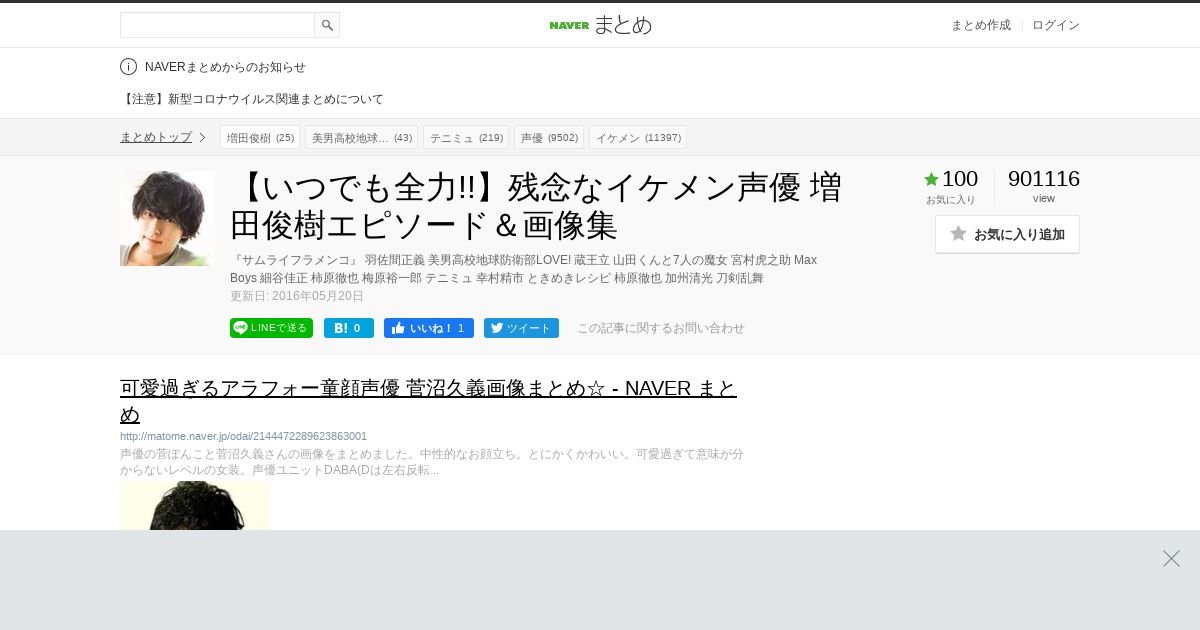Open the NAVER まとめ logo homepage
Viewport: 1200px width, 630px height.
600,25
